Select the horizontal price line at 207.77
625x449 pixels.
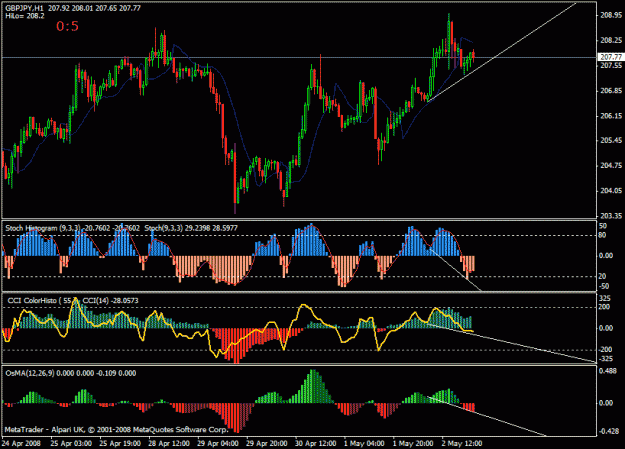point(299,57)
